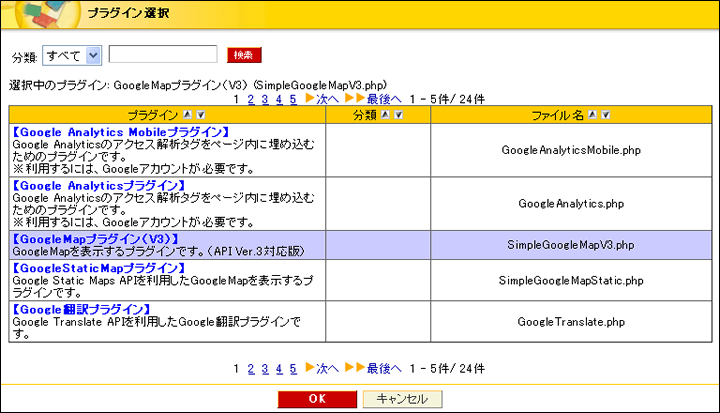Image resolution: width=720 pixels, height=413 pixels.
Task: Sort 分類 column descending icon
Action: (x=399, y=116)
